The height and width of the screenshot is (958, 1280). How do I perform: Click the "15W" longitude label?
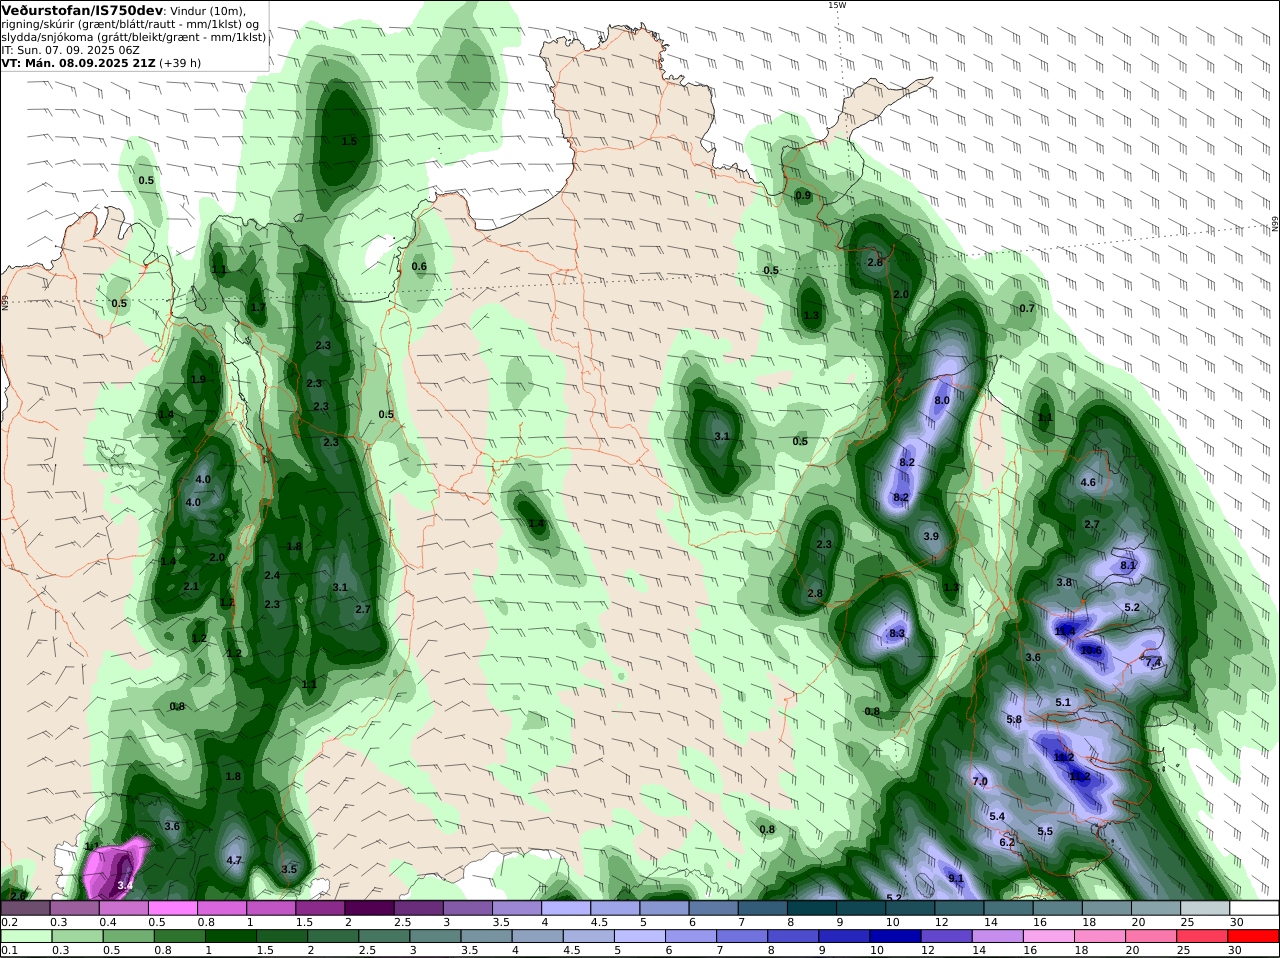pos(836,5)
